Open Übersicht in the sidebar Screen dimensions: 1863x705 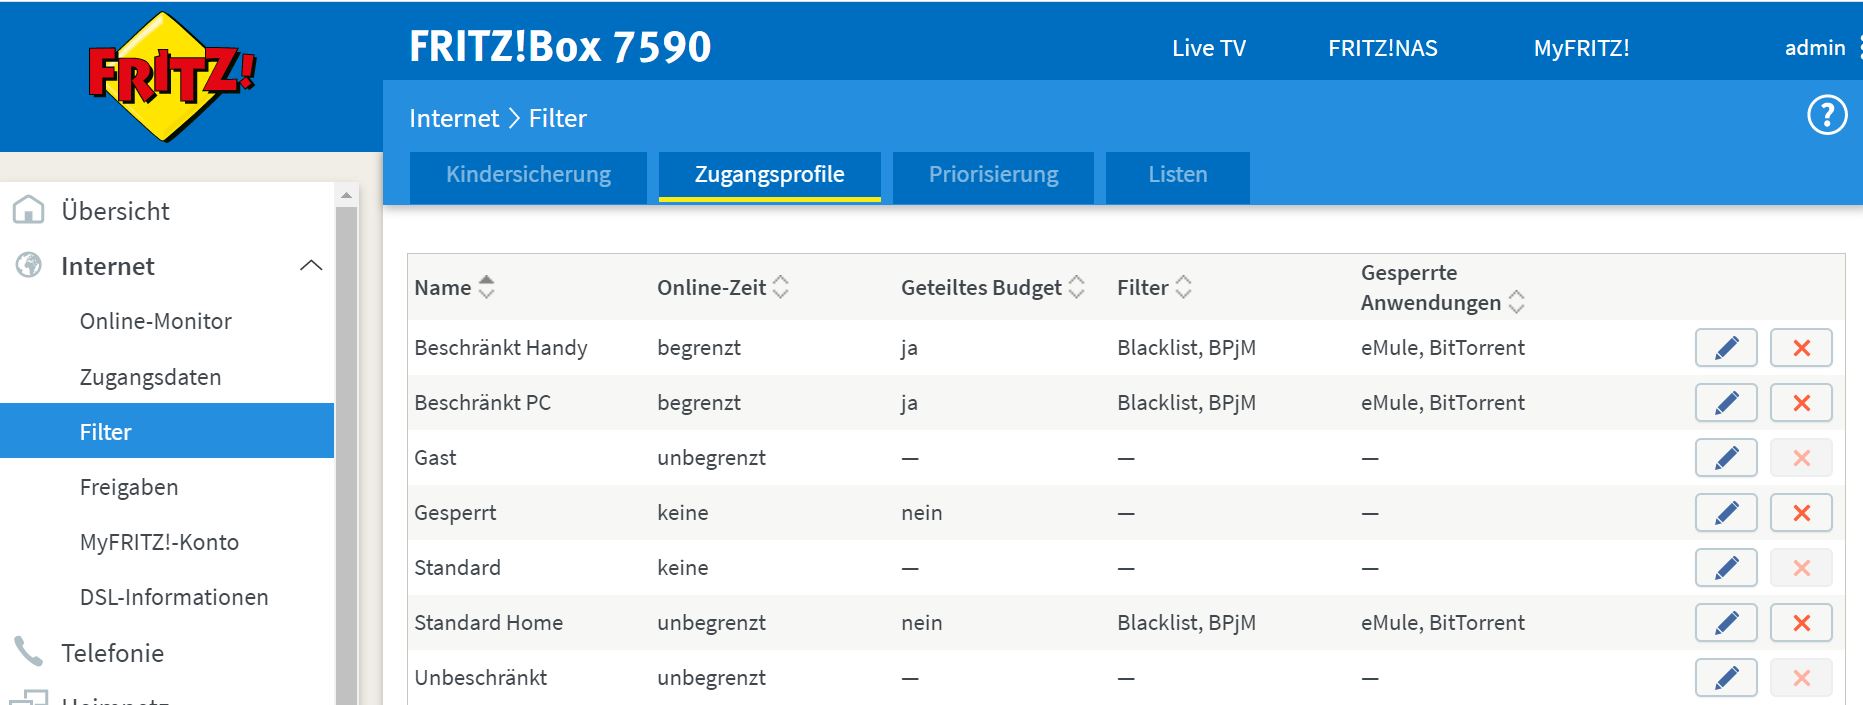(x=116, y=211)
